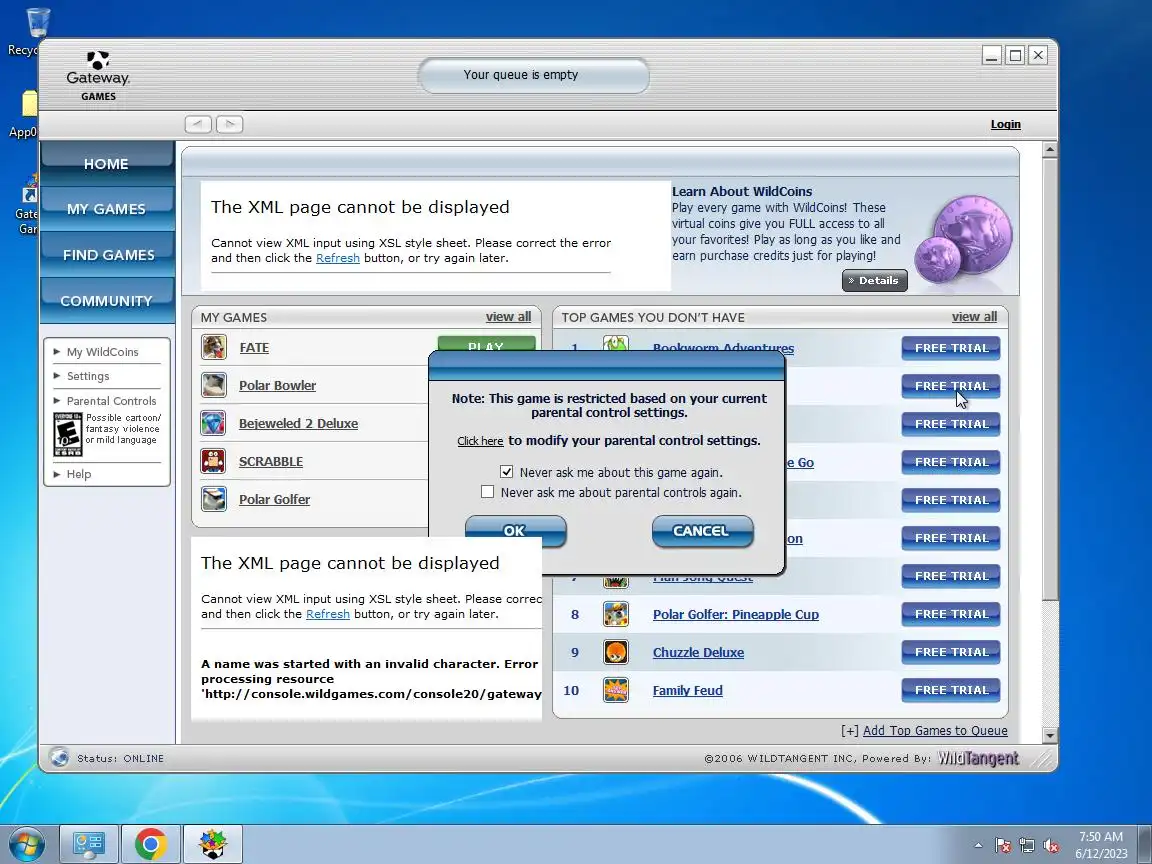This screenshot has height=864, width=1152.
Task: Click the taskbar clock showing 7:50 AM
Action: click(x=1101, y=845)
